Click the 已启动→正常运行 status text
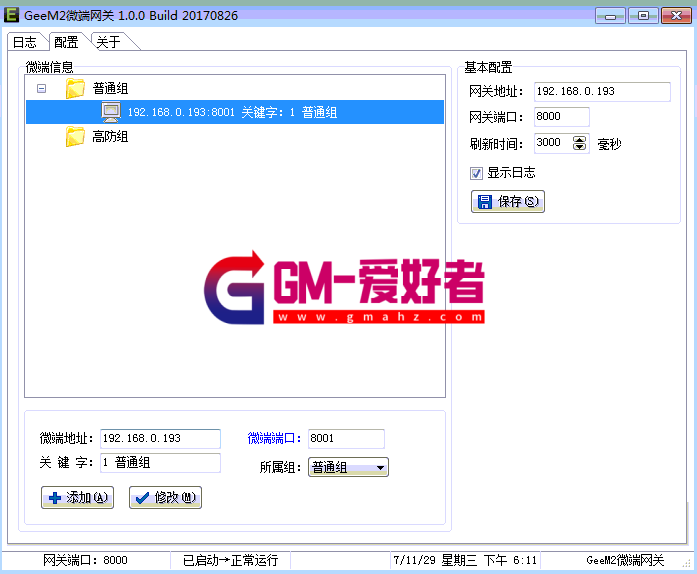Viewport: 697px width, 574px height. point(230,560)
